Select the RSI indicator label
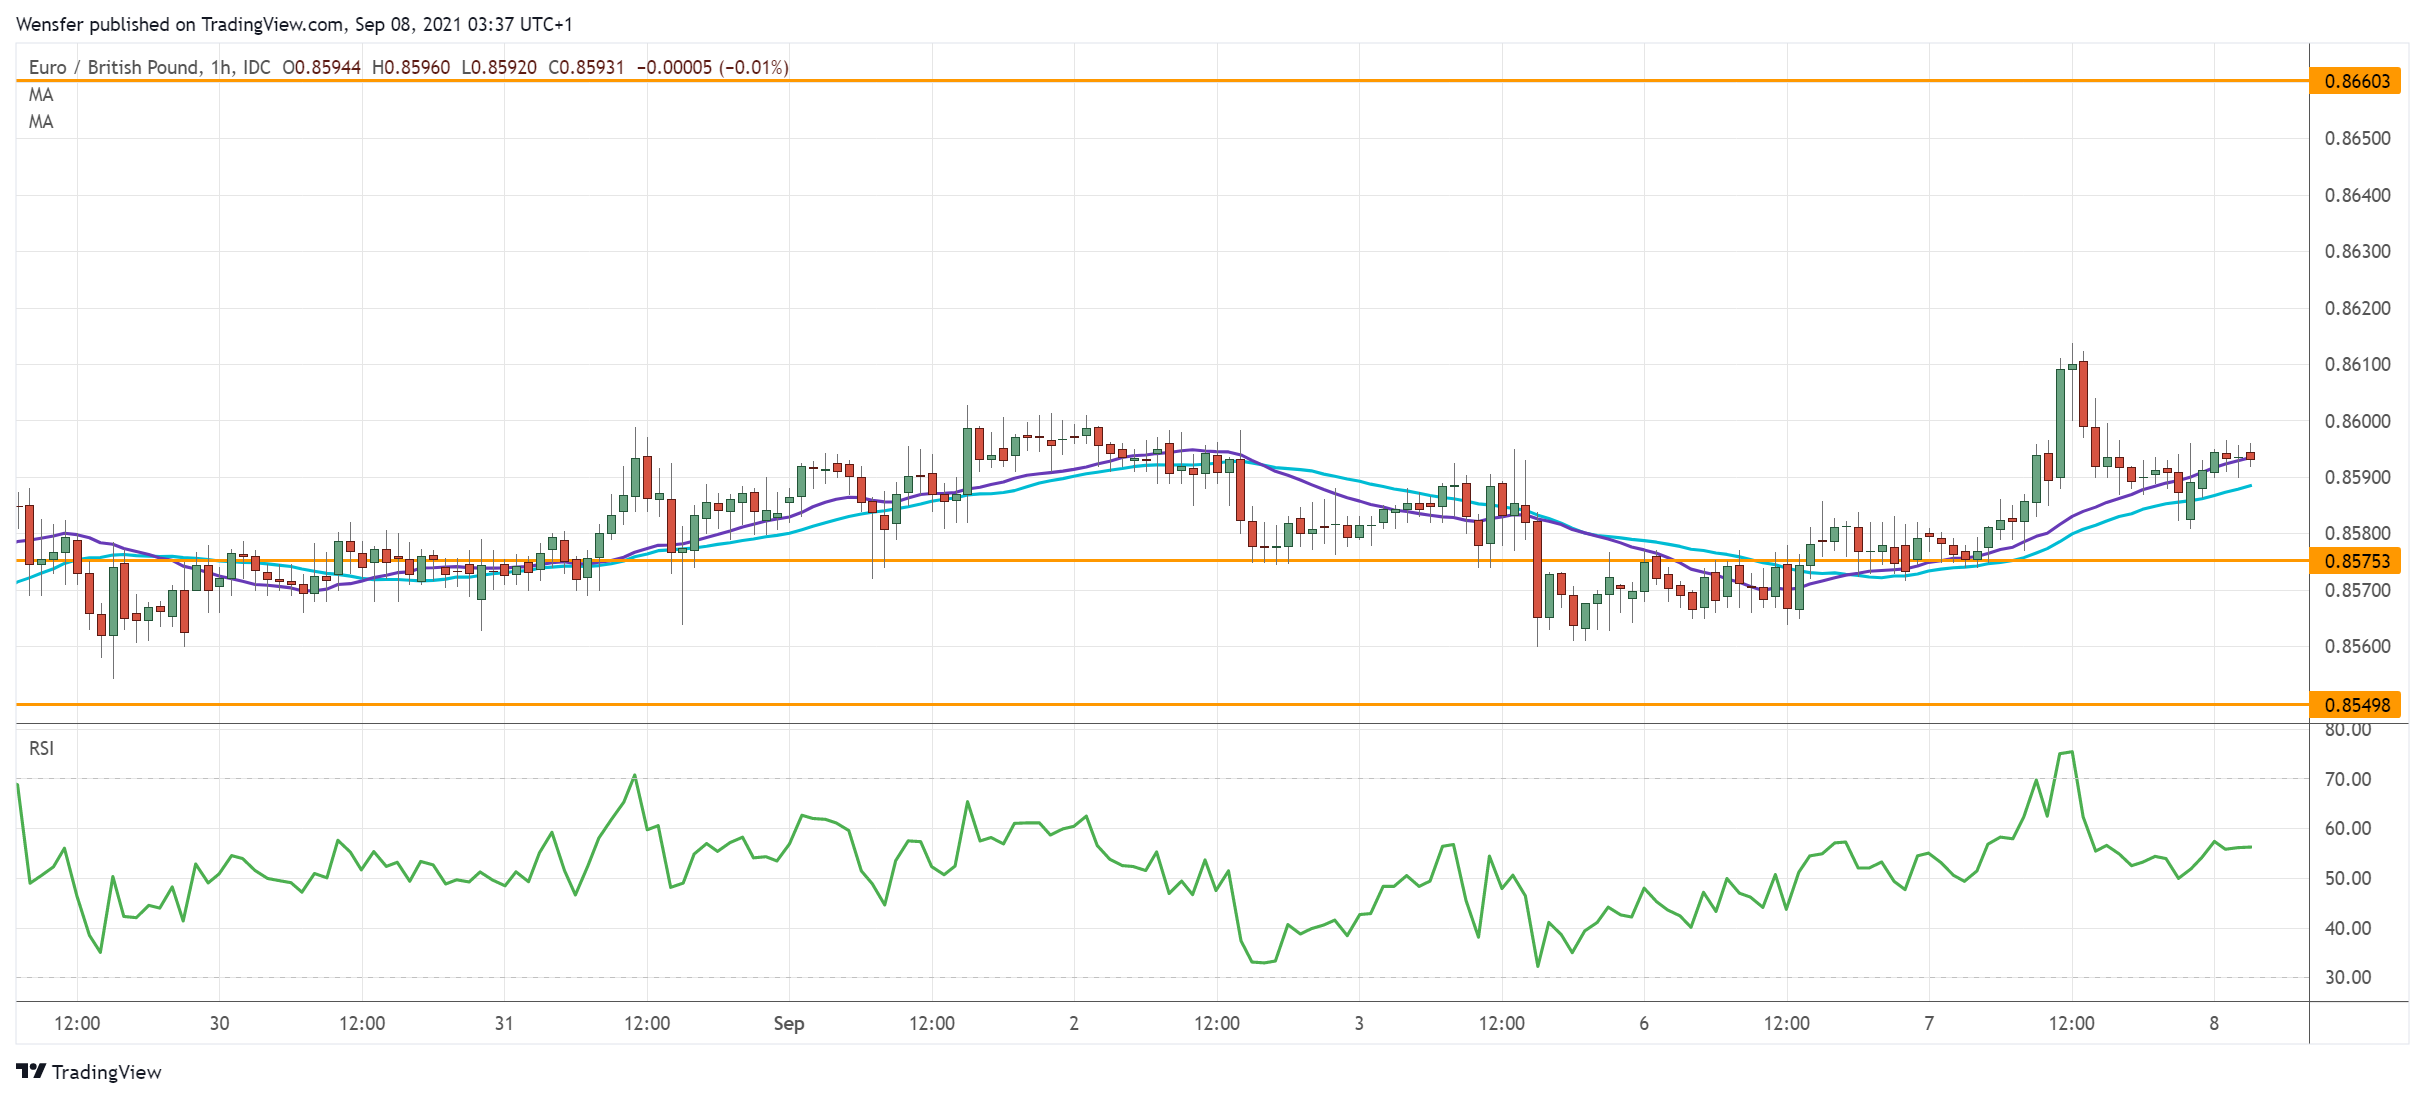This screenshot has height=1099, width=2425. (x=41, y=748)
